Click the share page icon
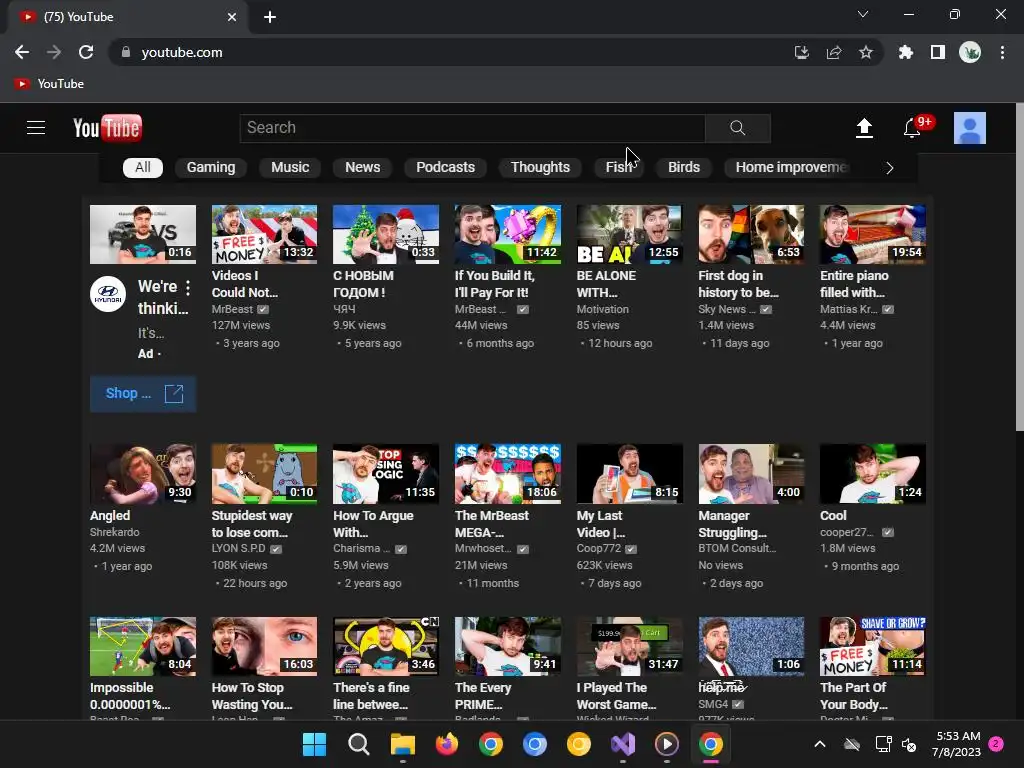The height and width of the screenshot is (768, 1024). 834,52
